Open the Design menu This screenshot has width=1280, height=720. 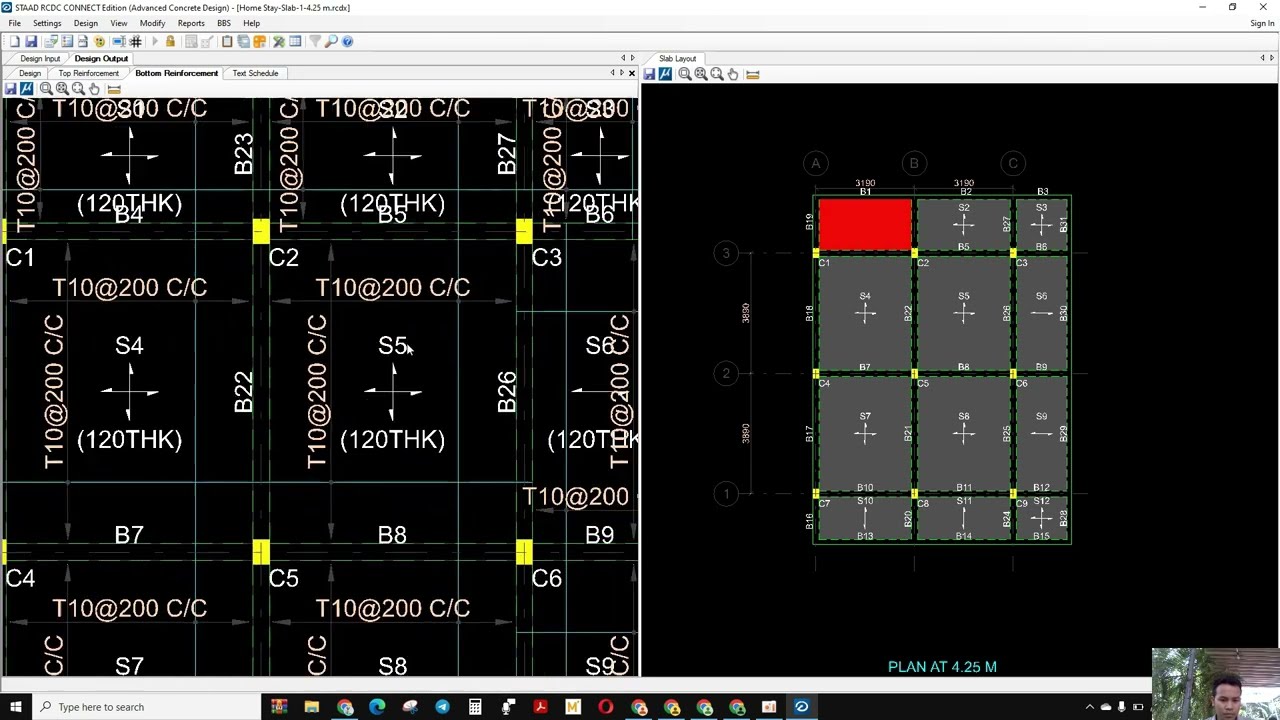(x=86, y=23)
